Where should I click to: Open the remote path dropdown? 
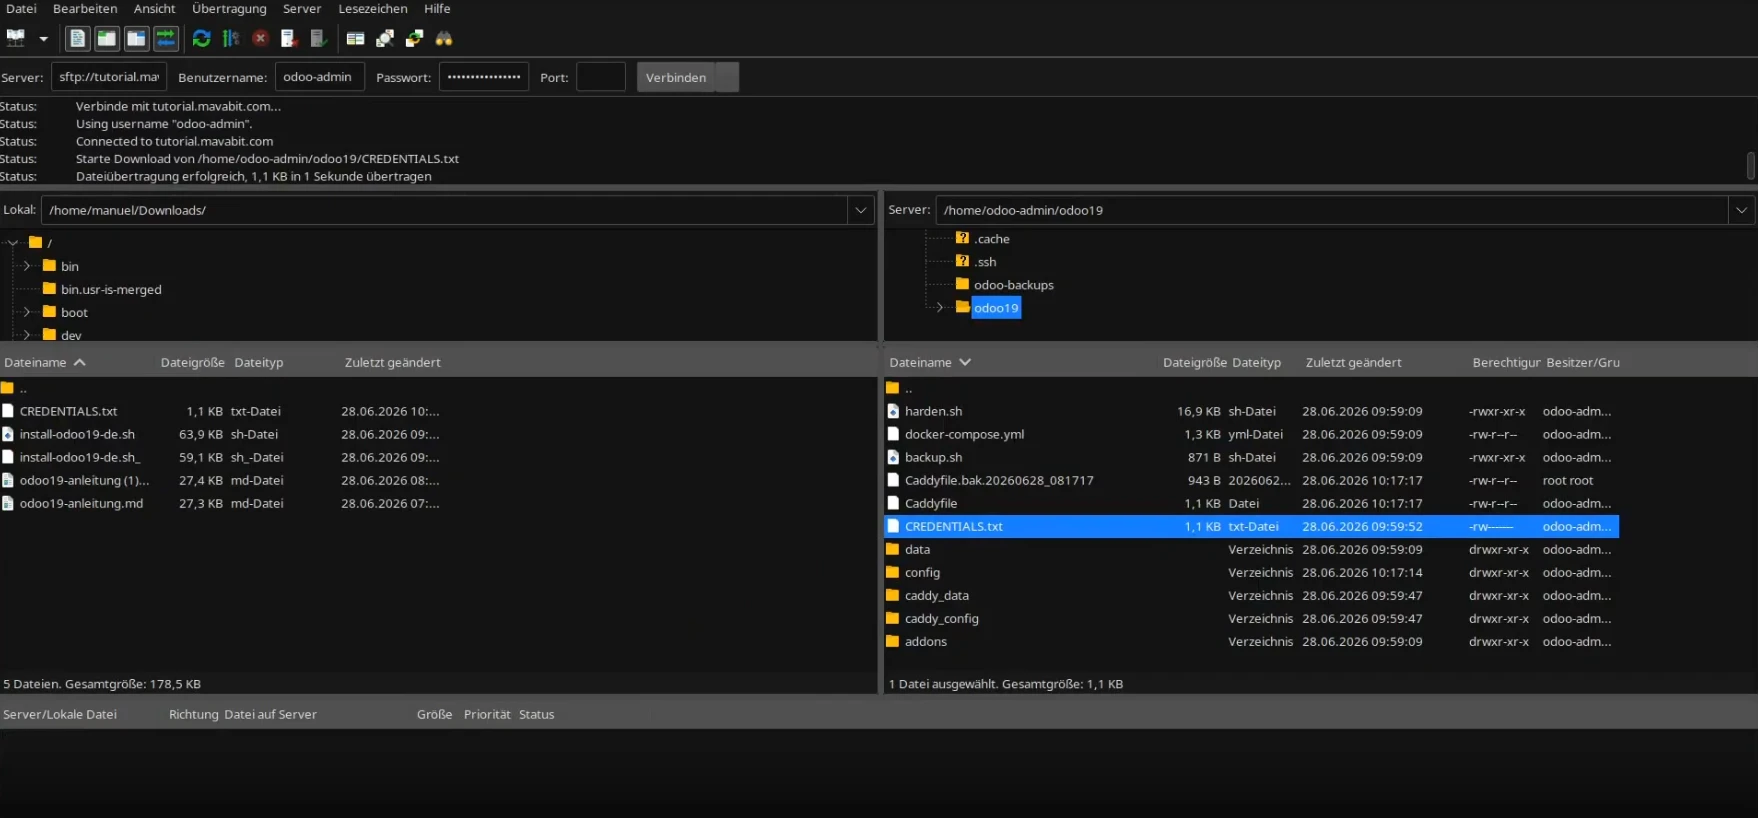(x=1741, y=210)
